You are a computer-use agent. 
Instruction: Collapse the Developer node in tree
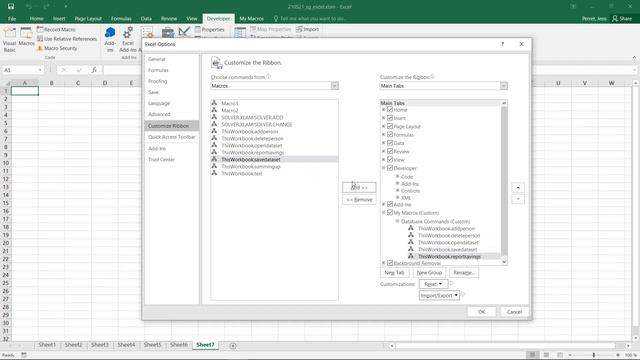tap(383, 168)
